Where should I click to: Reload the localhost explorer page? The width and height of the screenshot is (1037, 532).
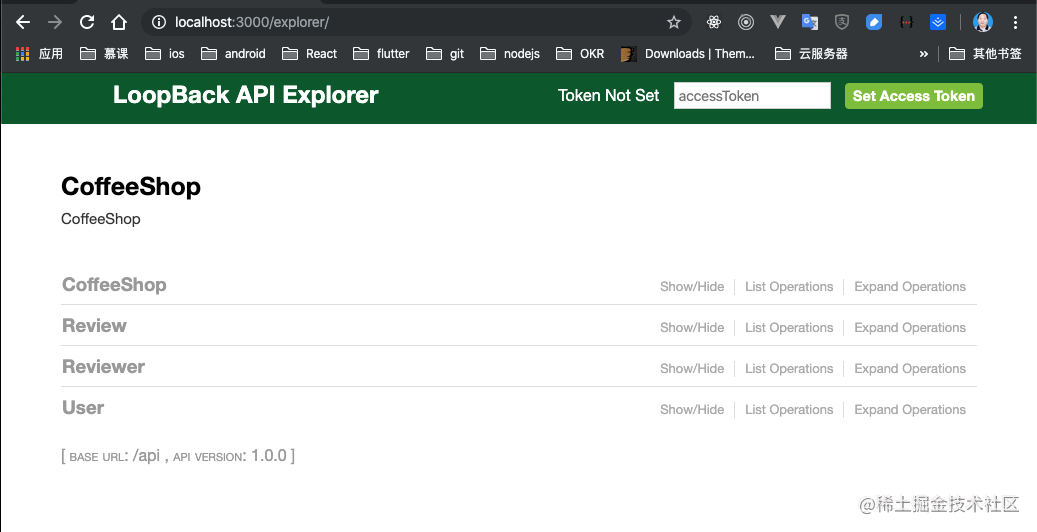87,22
